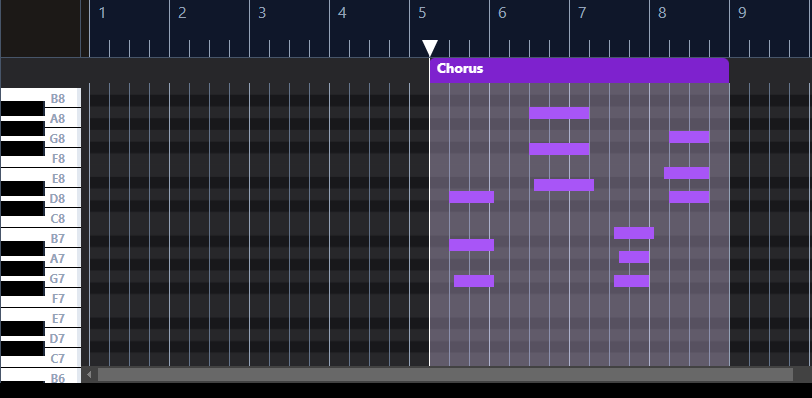Click the playhead marker triangle at bar 5
This screenshot has height=398, width=812.
[430, 48]
